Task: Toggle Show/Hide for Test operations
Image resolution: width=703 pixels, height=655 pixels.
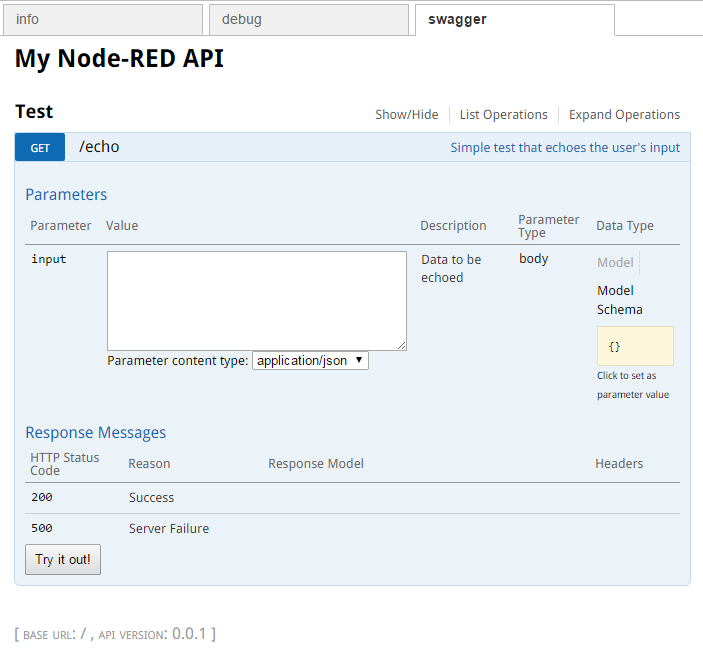Action: coord(406,115)
